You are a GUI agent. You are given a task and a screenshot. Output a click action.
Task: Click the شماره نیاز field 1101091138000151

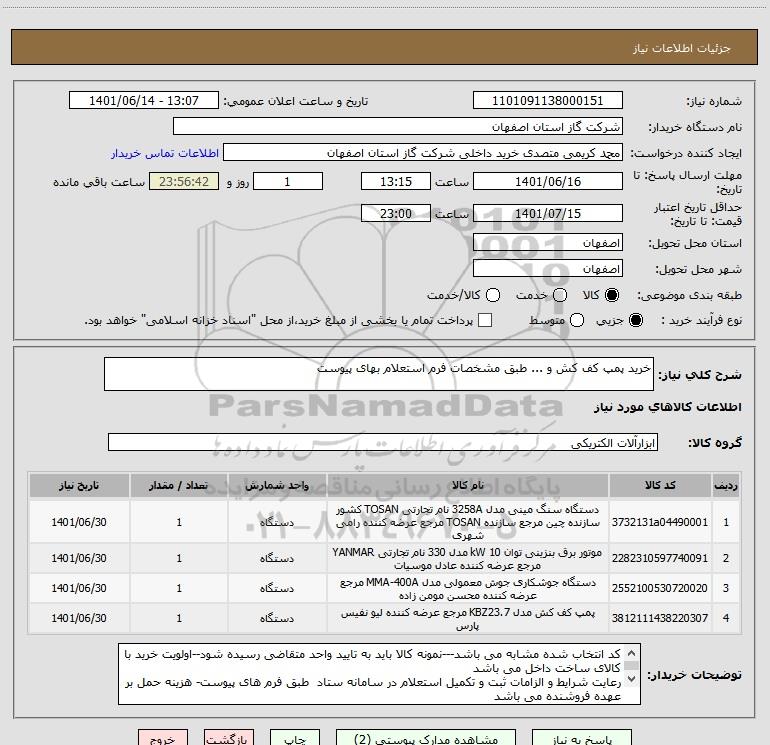coord(548,100)
